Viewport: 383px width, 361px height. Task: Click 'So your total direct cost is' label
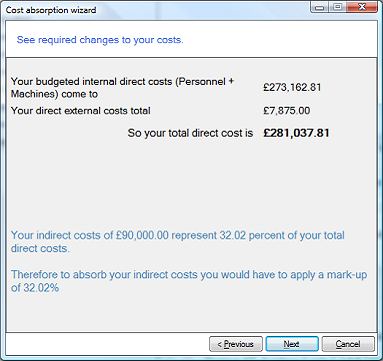coord(190,133)
